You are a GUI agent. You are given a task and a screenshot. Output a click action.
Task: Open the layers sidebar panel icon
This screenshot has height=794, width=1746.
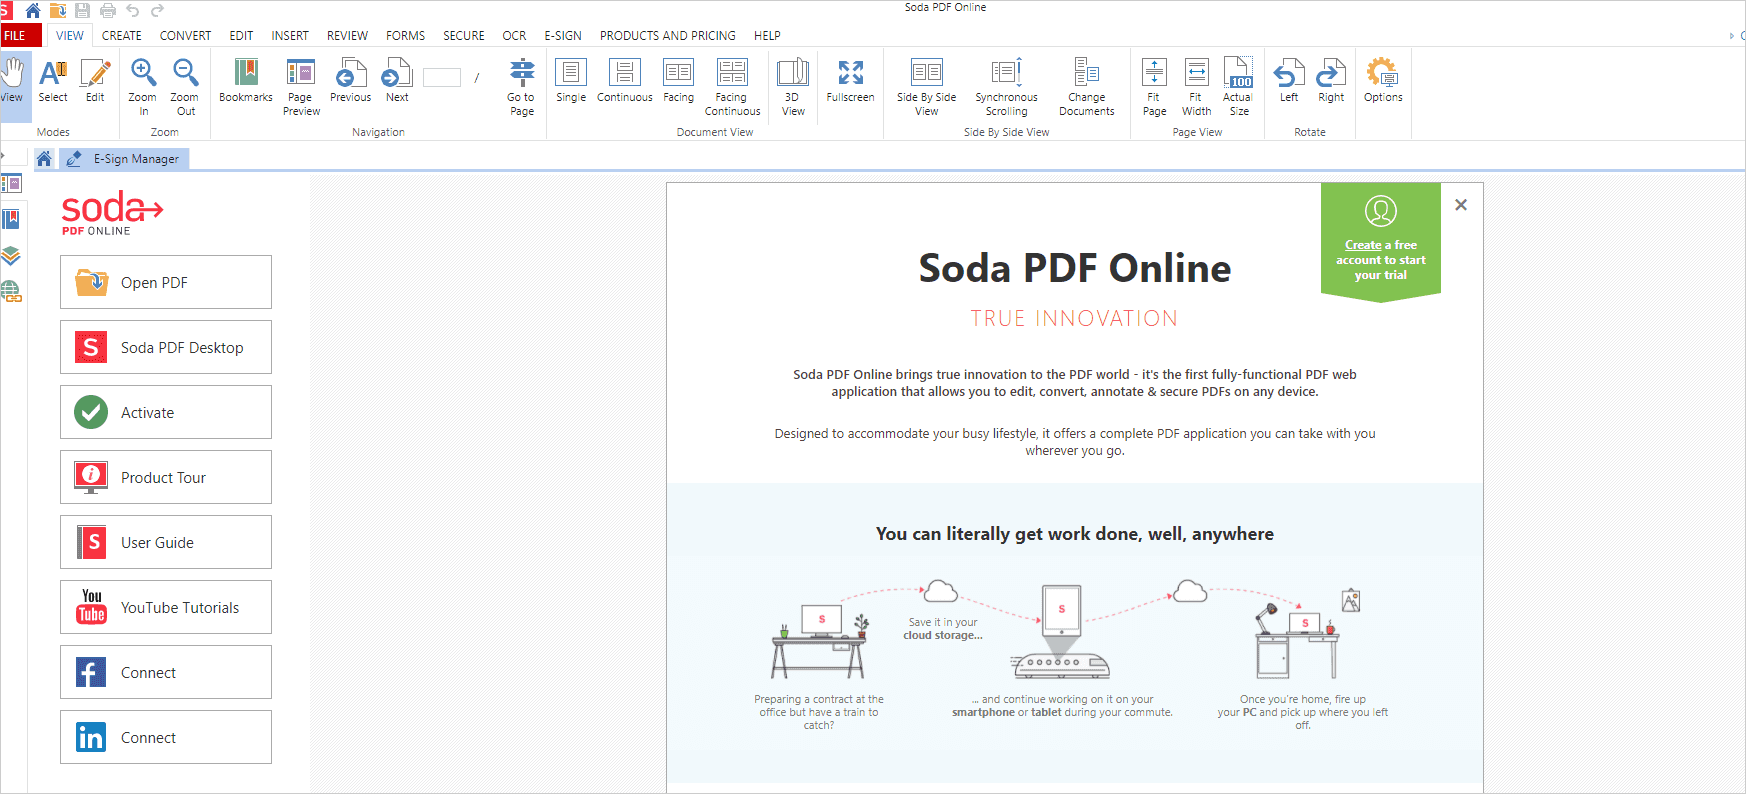(x=11, y=255)
